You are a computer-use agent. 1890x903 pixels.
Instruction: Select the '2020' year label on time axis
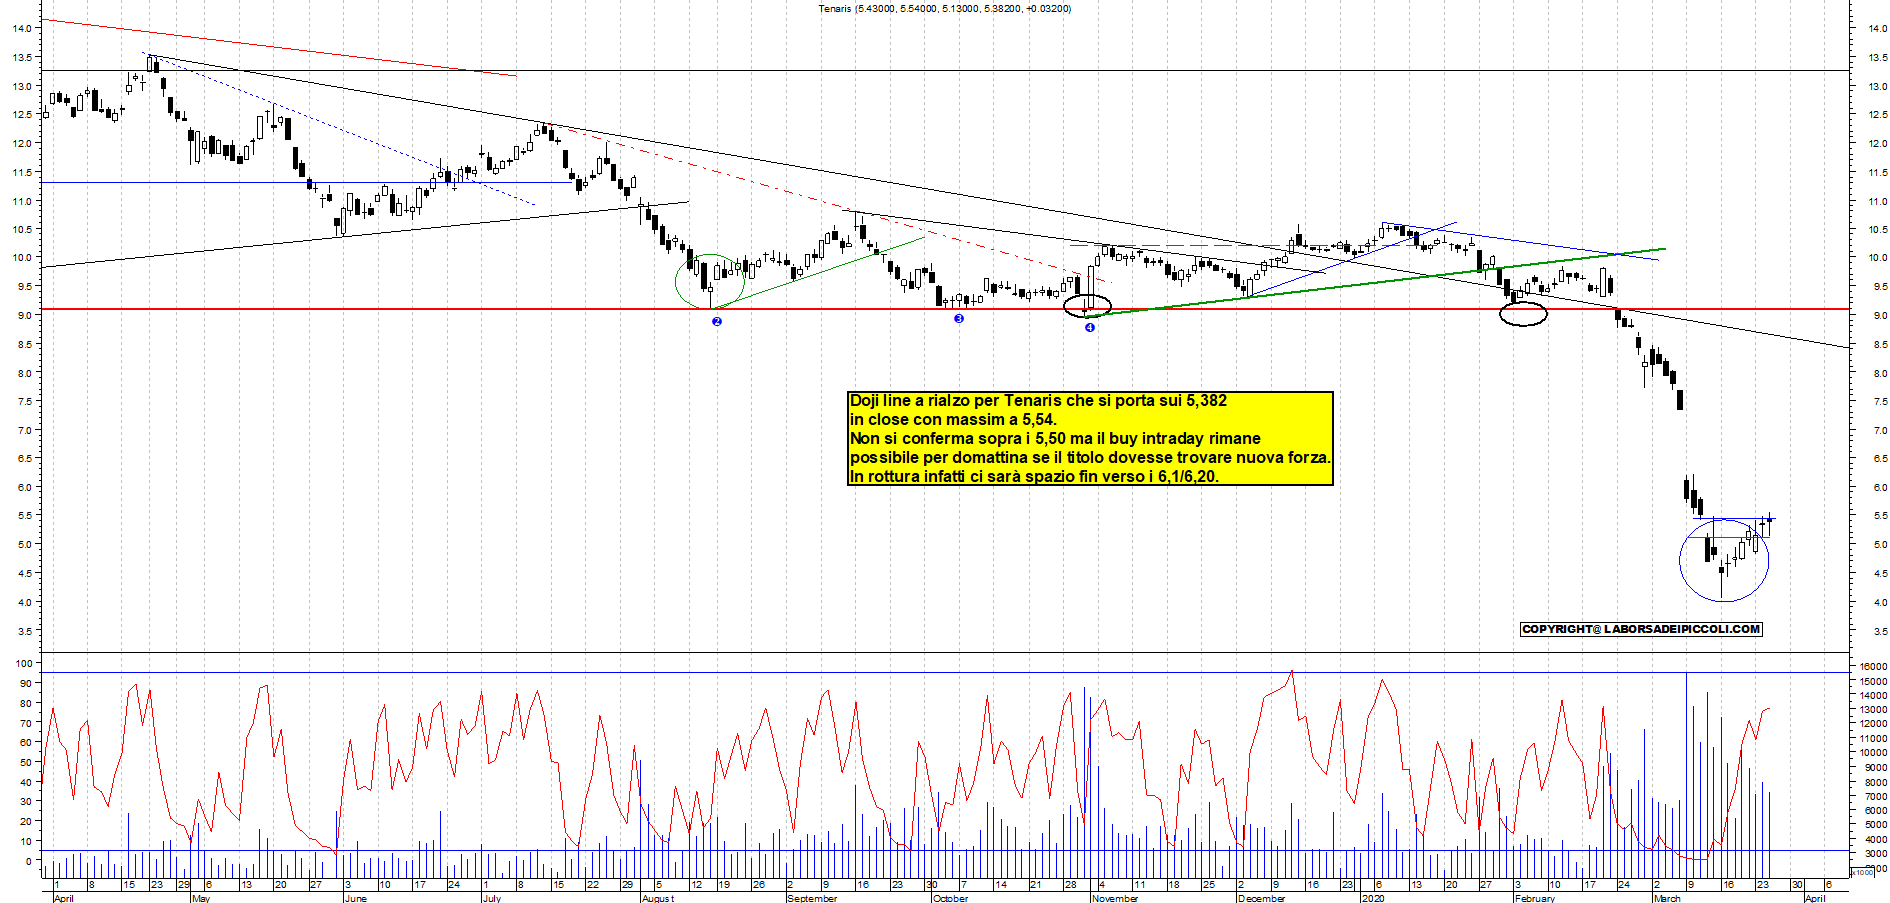pos(1373,898)
